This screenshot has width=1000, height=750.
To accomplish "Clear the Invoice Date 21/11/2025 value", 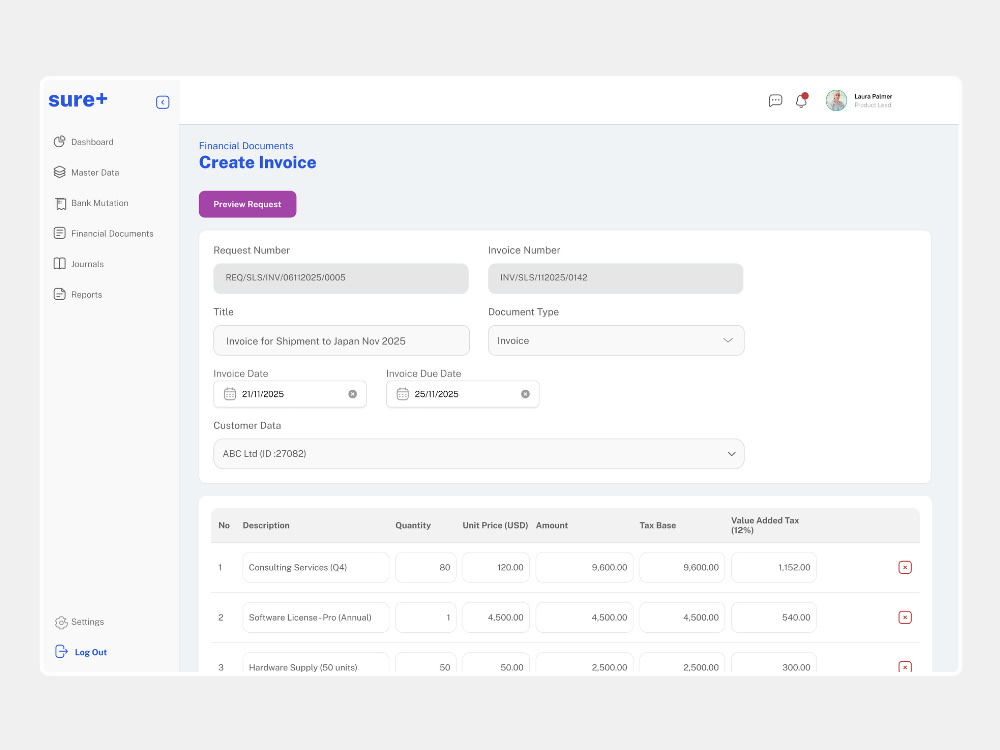I will point(353,394).
